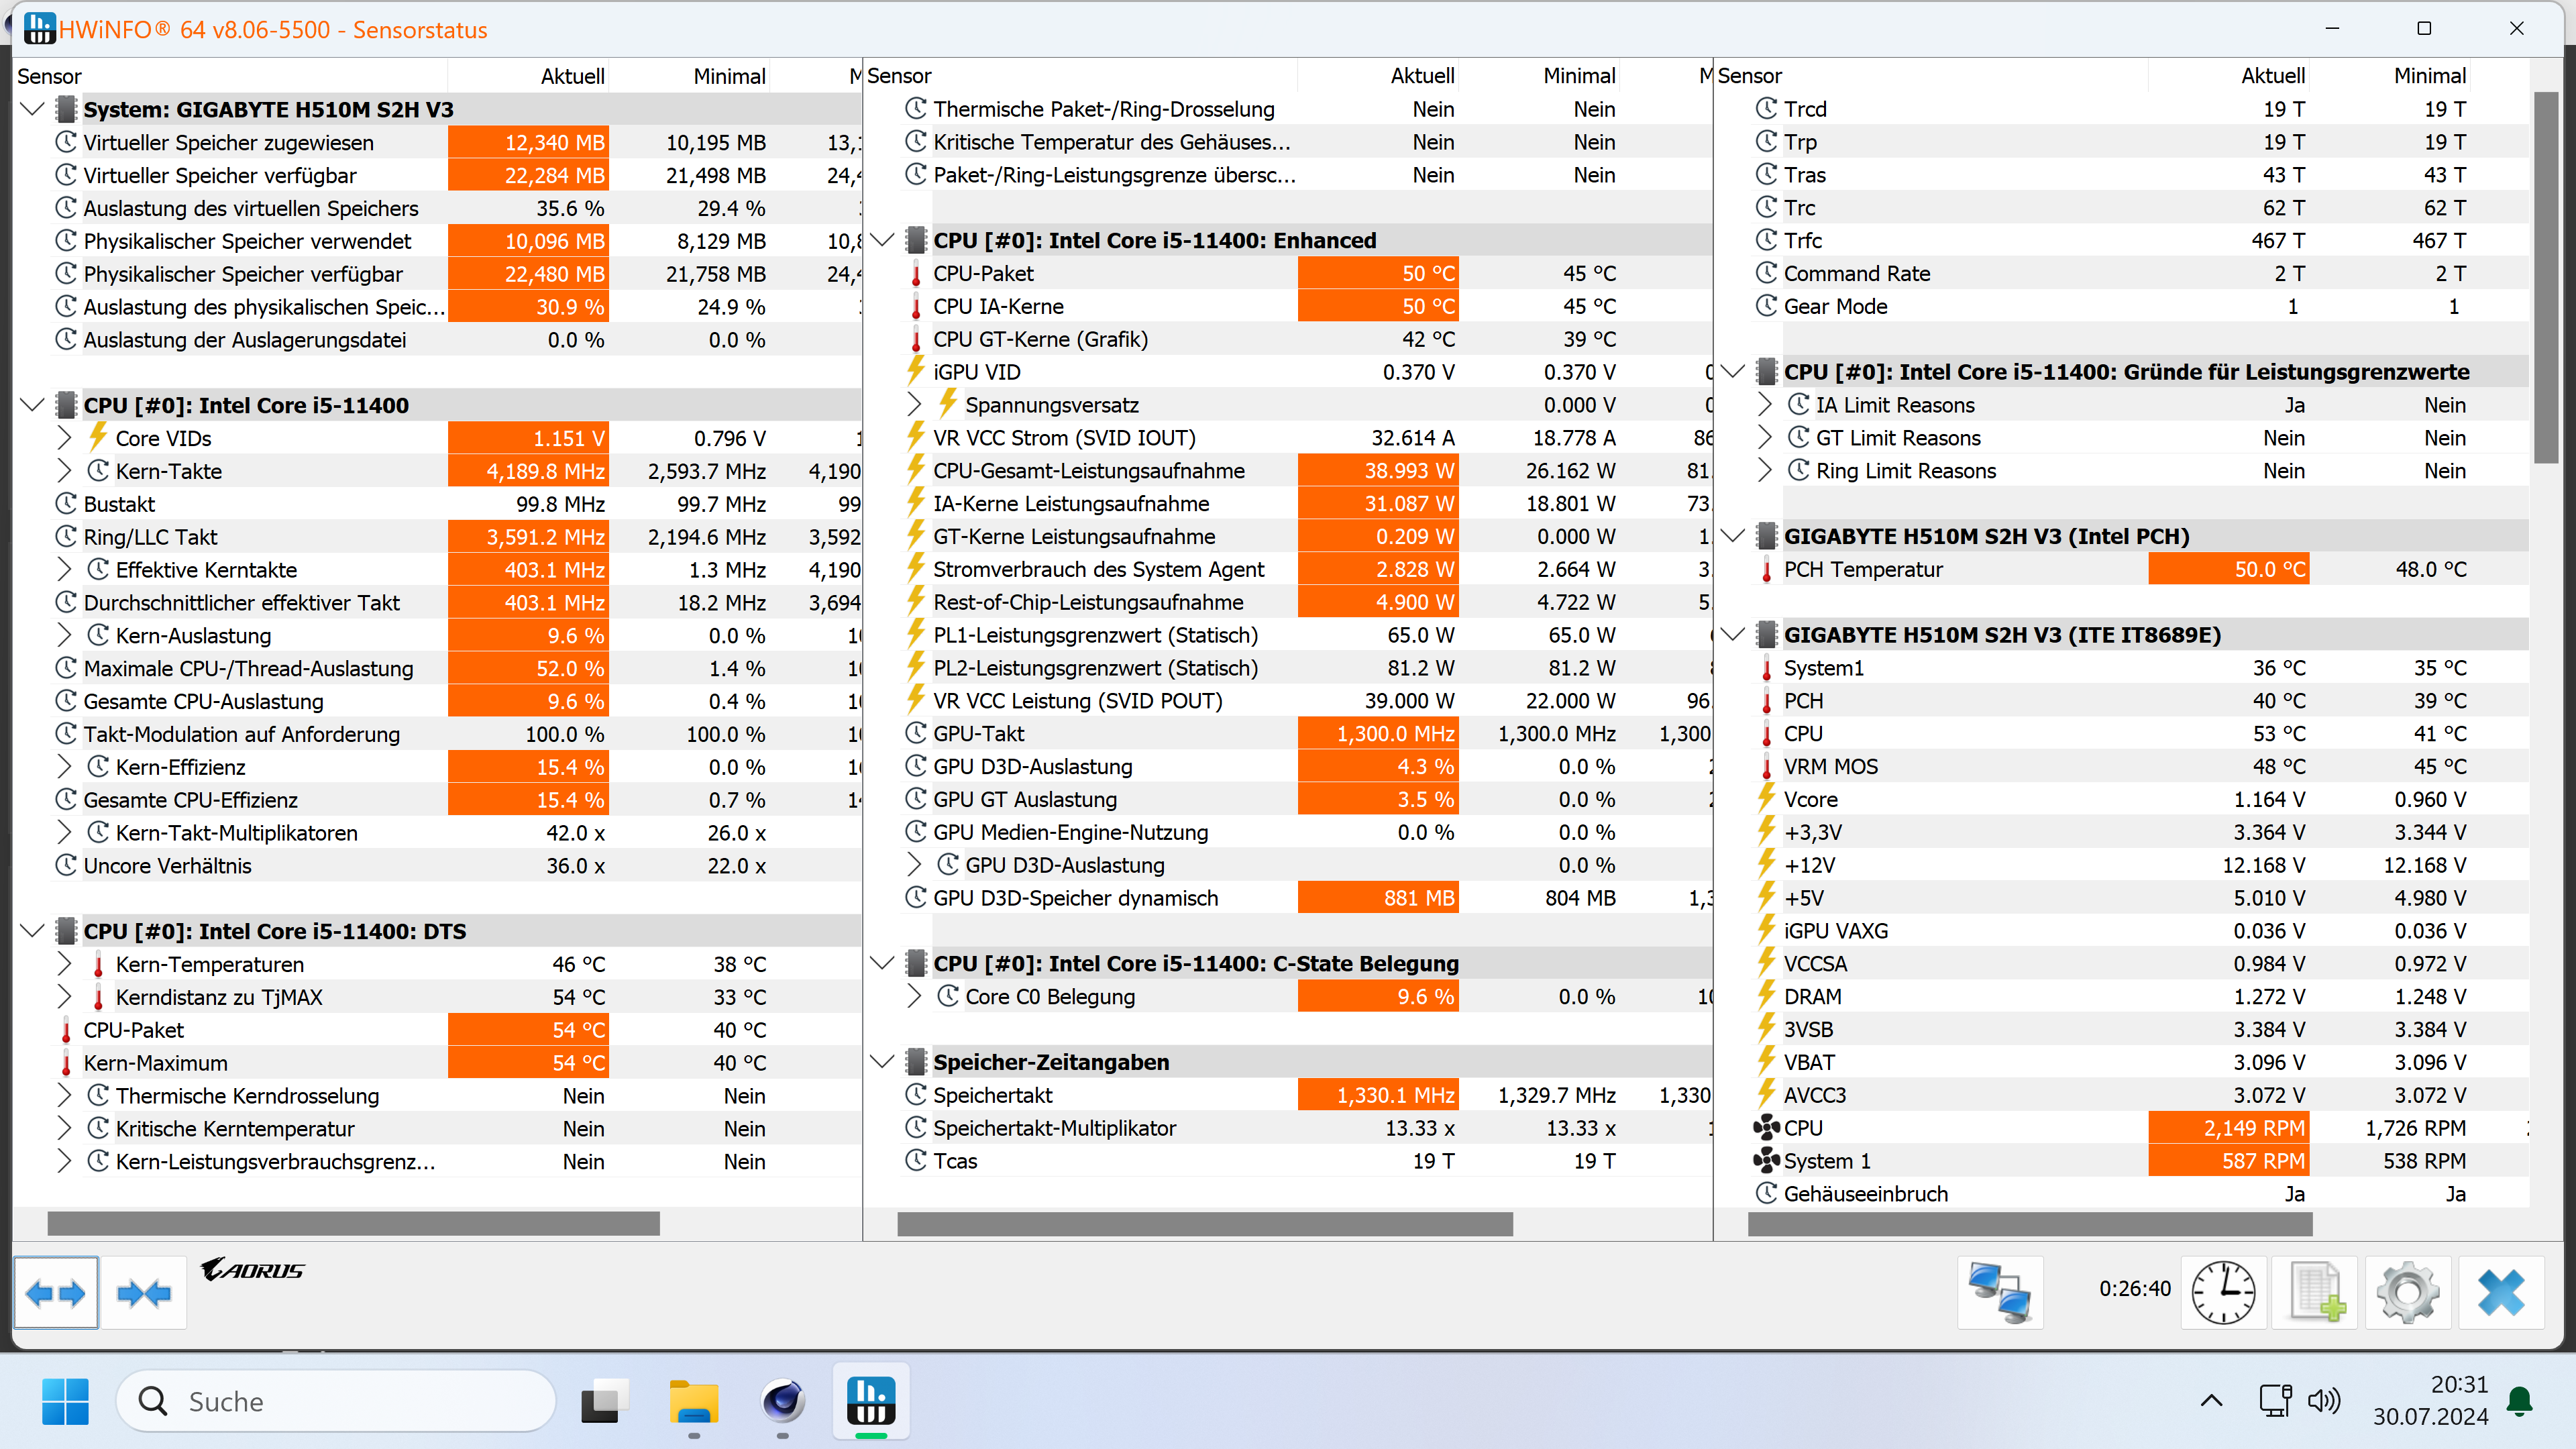Click the right panel horizontal scrollbar
This screenshot has height=1449, width=2576.
point(2030,1224)
